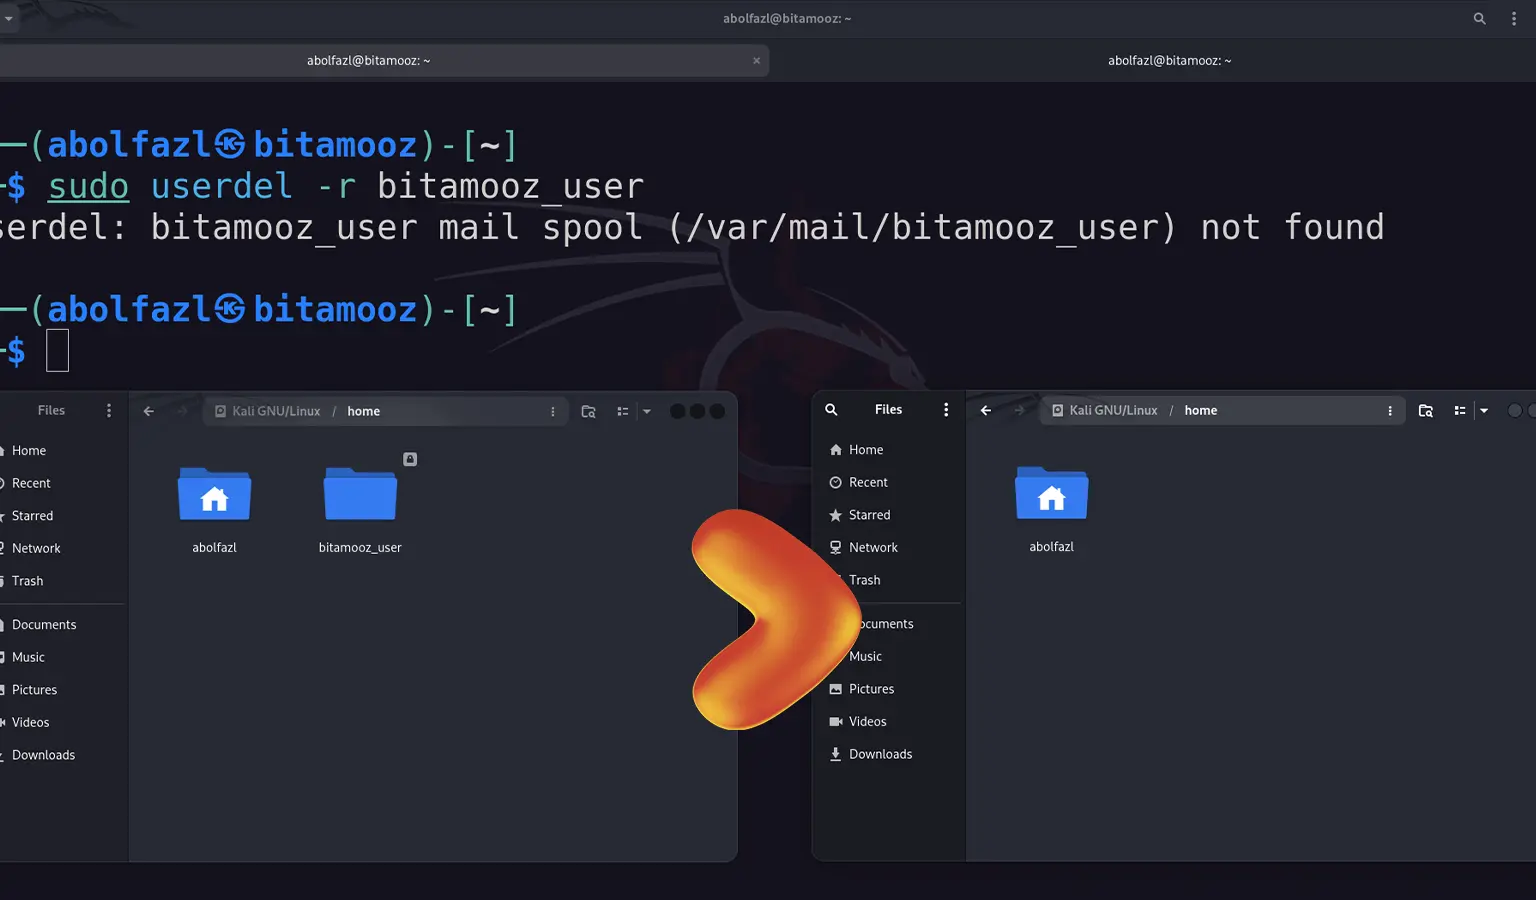Open path bar options menu in right Files window

click(1390, 411)
